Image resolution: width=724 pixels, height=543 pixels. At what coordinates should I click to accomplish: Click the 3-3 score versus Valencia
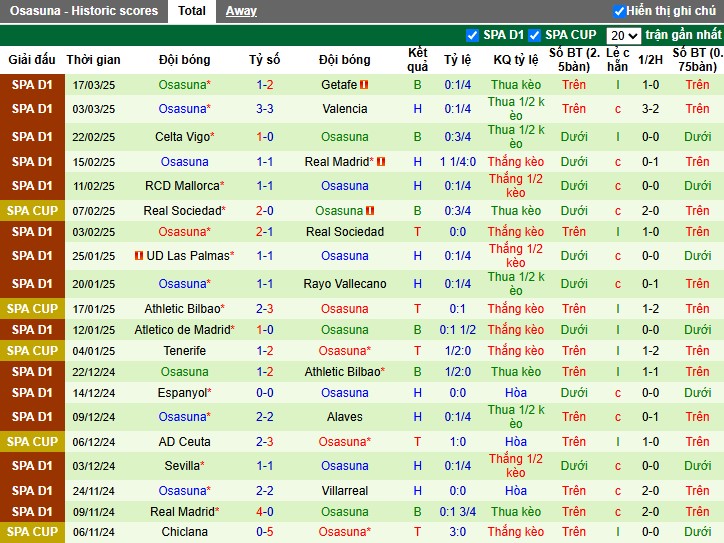[x=265, y=109]
